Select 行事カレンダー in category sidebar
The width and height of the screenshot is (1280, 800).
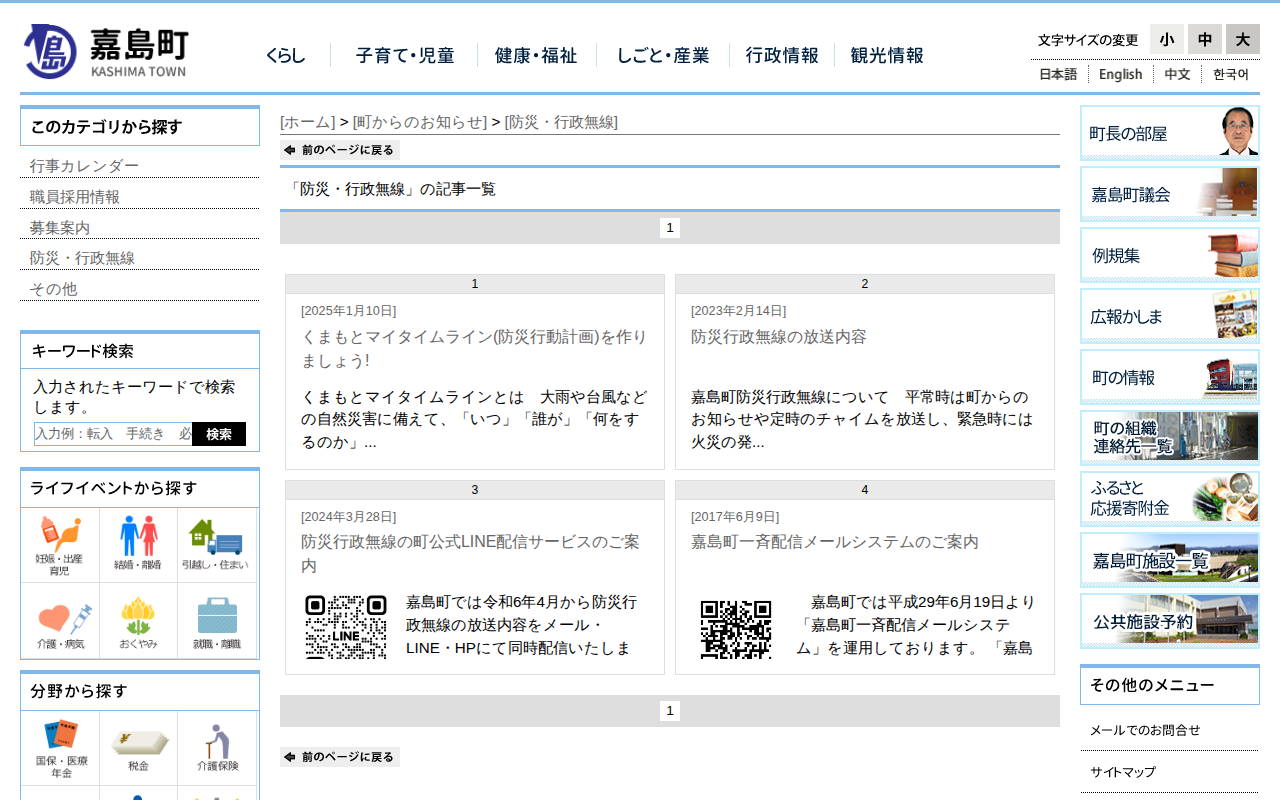click(84, 166)
